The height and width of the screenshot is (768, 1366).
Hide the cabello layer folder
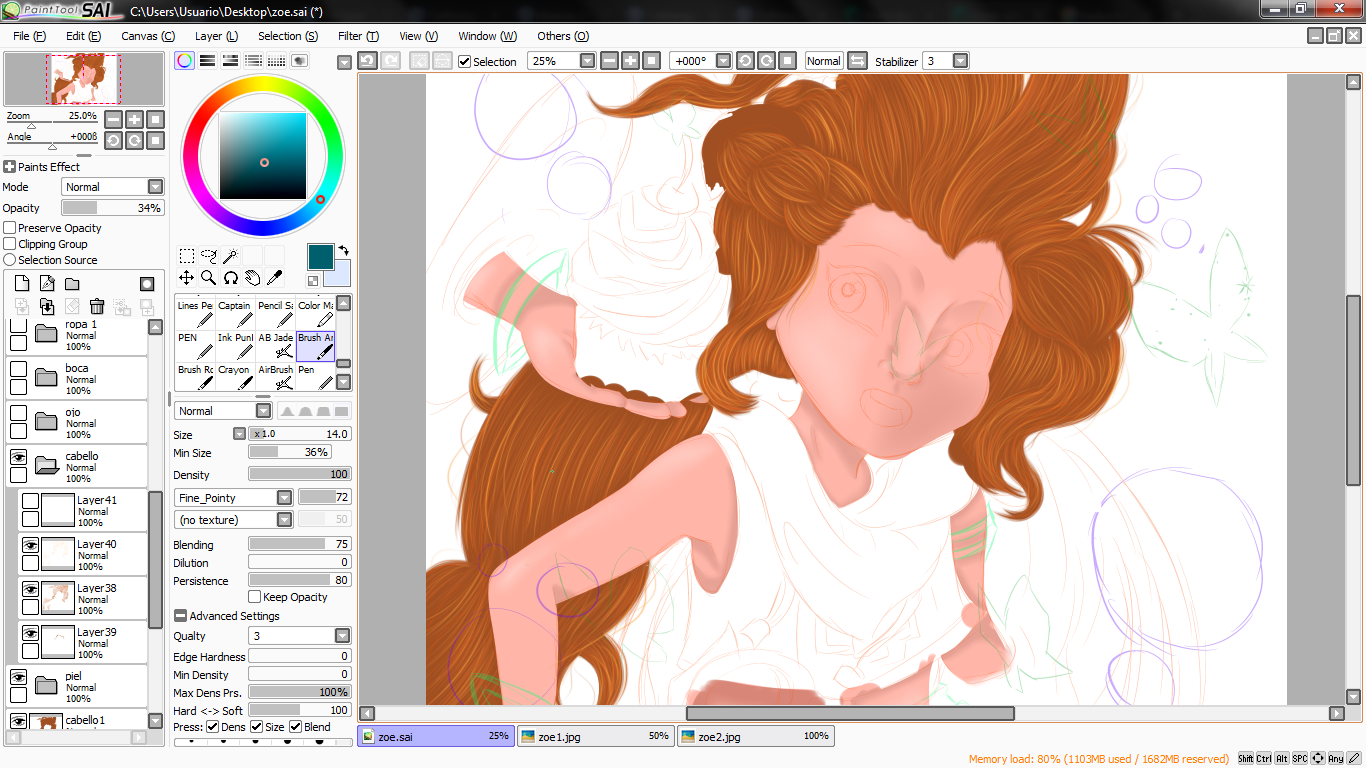click(x=18, y=456)
